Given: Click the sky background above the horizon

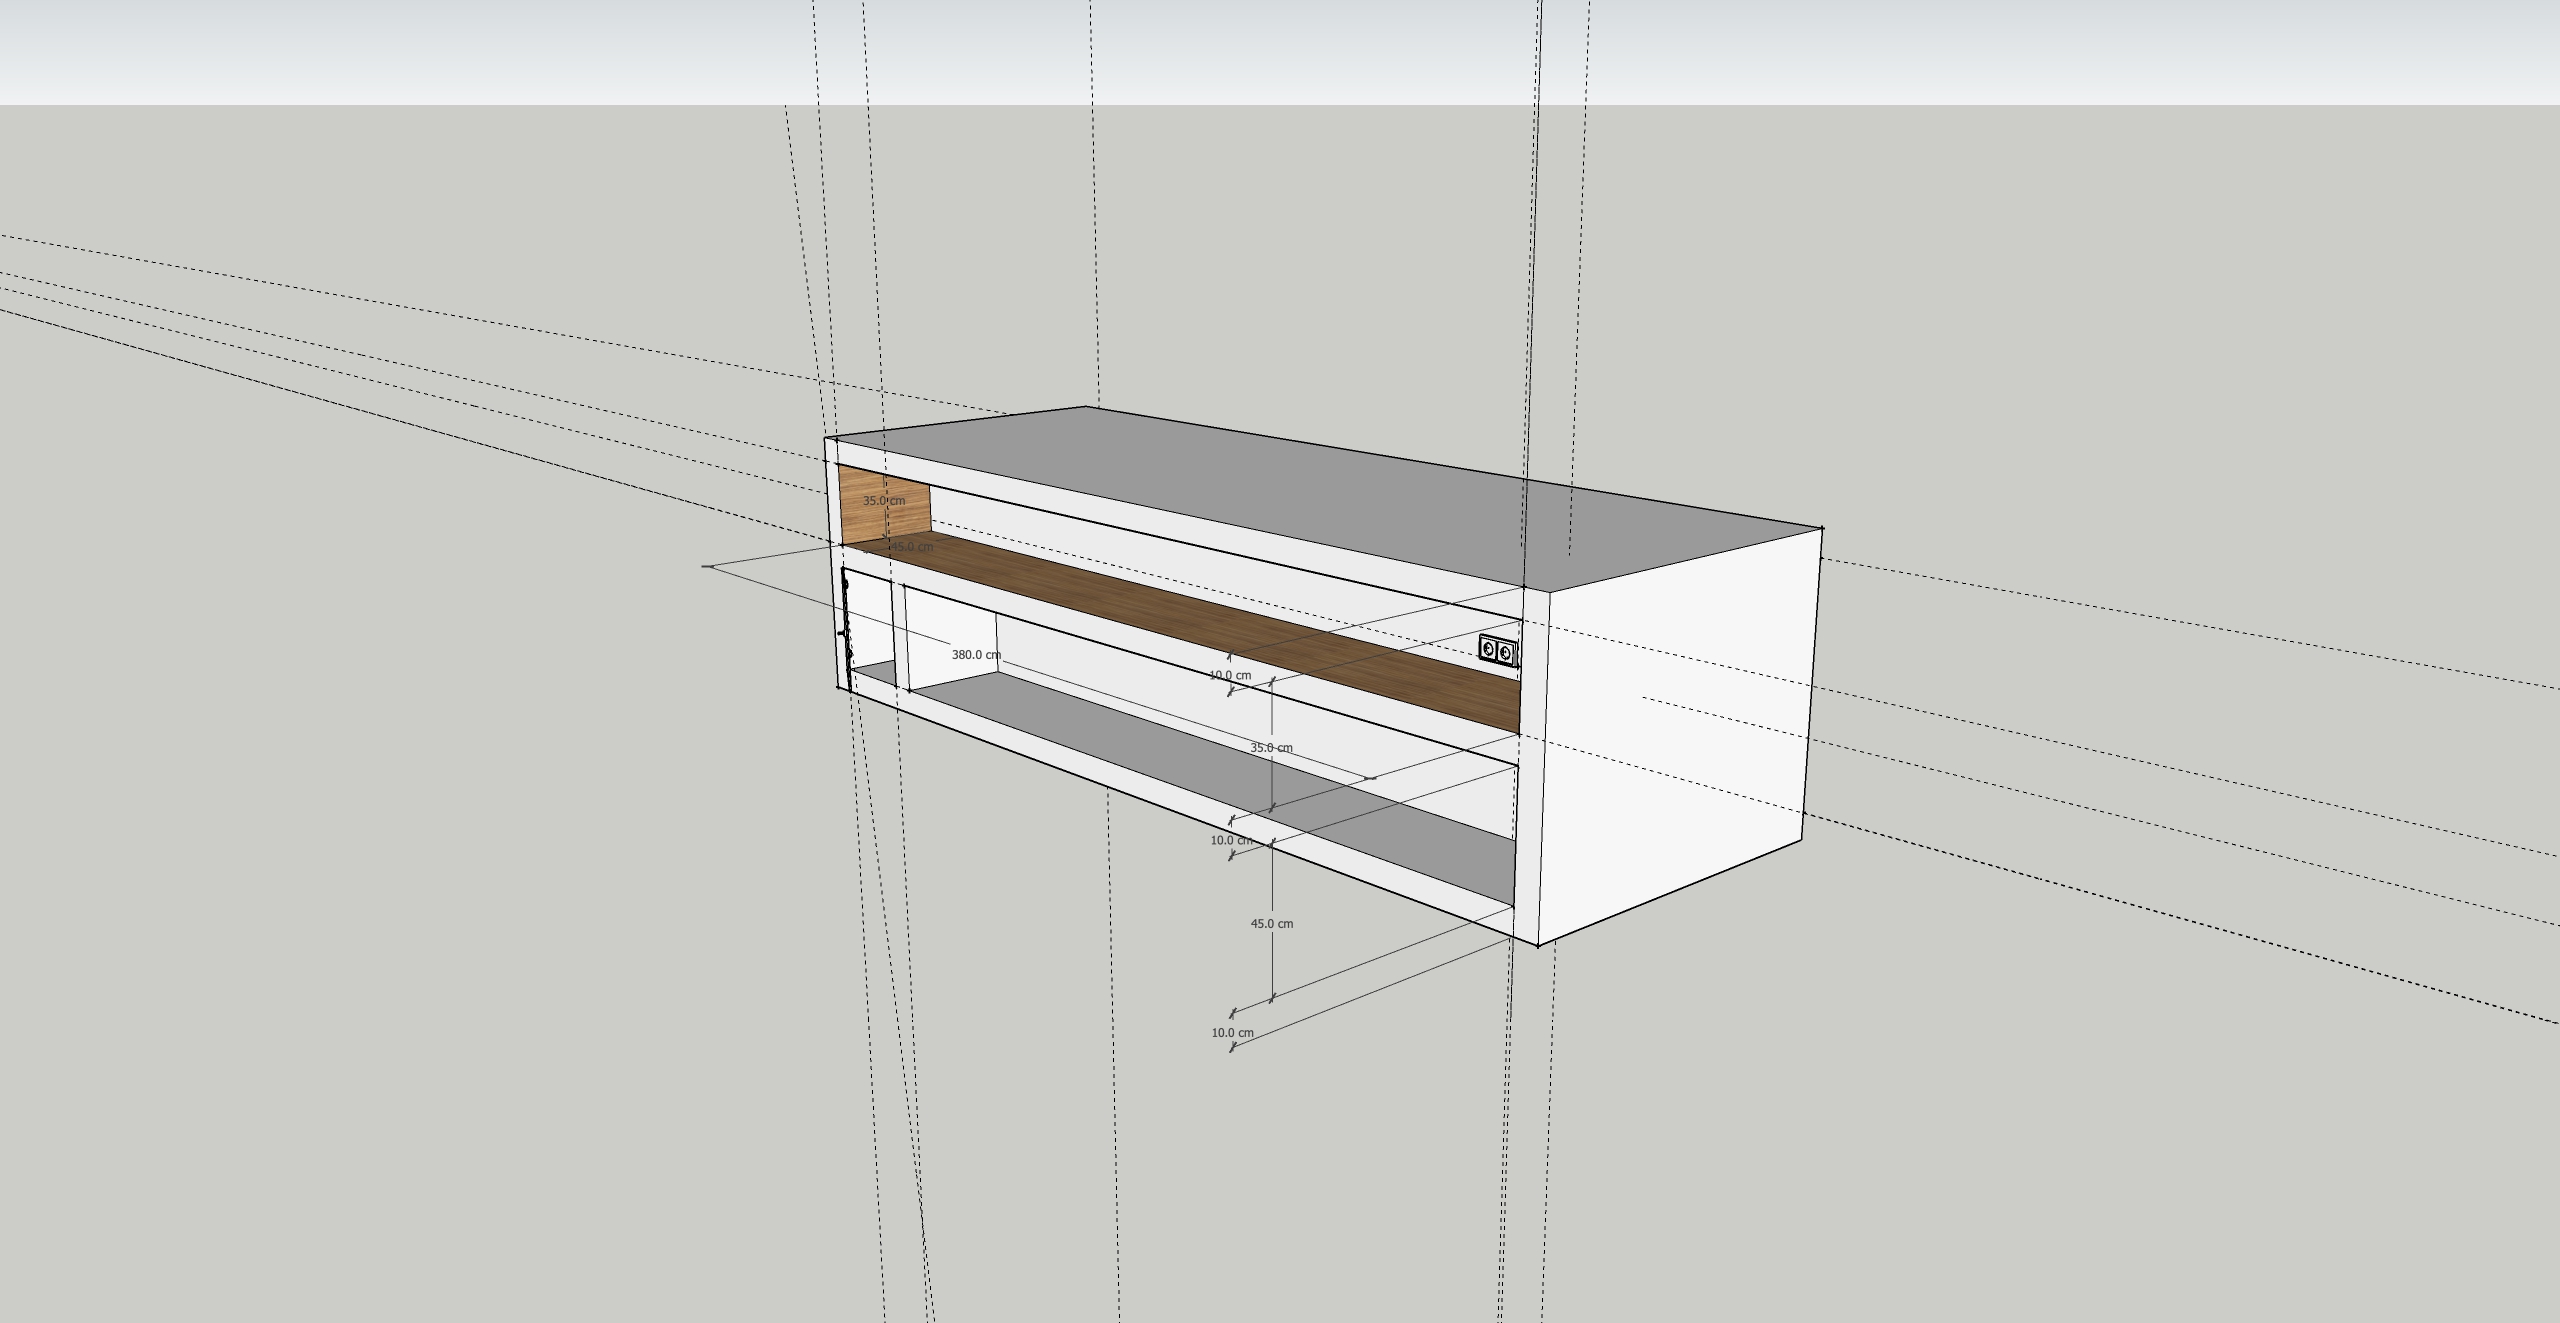Looking at the screenshot, I should (400, 50).
